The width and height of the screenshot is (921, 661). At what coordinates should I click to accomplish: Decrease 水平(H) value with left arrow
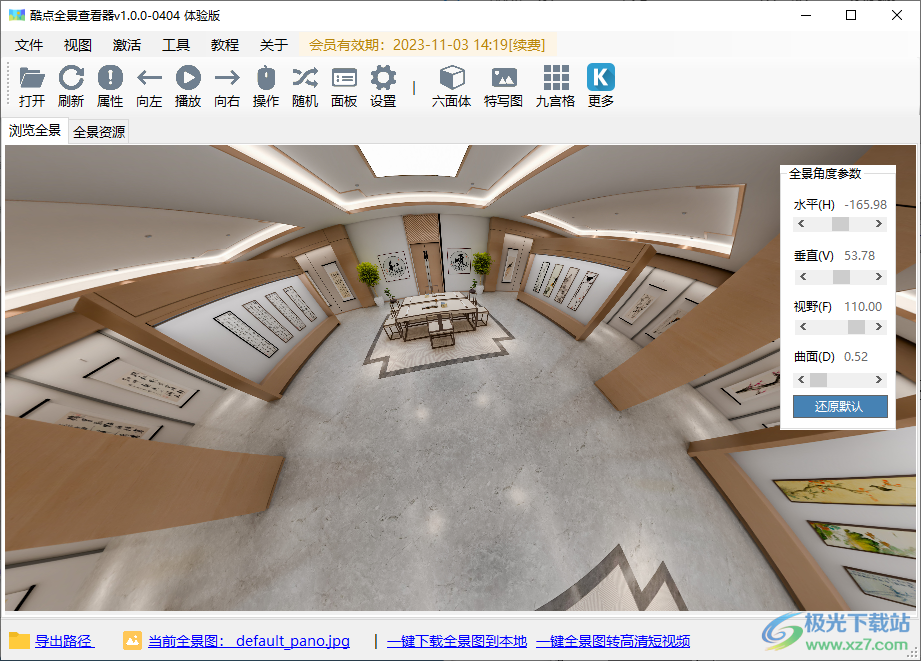point(801,224)
